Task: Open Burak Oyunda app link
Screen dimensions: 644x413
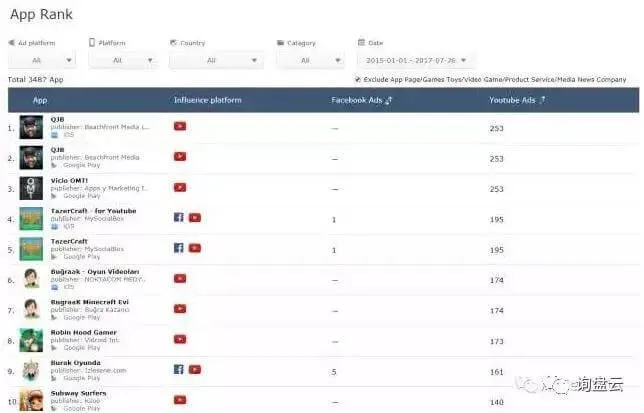Action: pyautogui.click(x=75, y=363)
